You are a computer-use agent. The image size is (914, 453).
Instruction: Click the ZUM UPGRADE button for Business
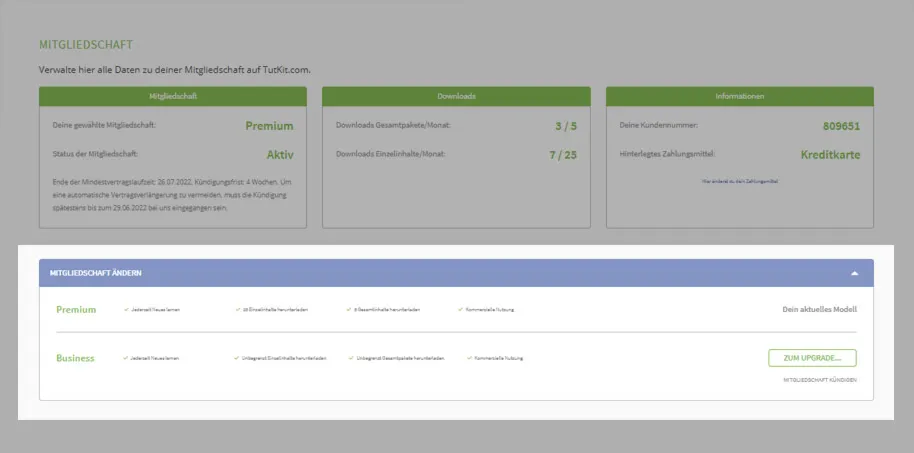pos(812,358)
